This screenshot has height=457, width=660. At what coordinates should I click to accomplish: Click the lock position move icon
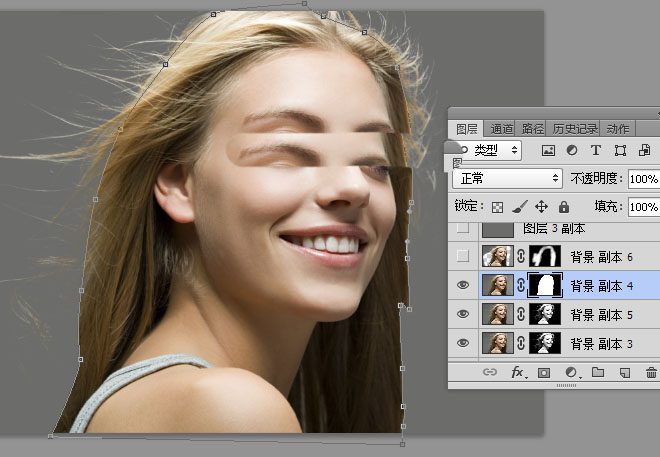[541, 207]
